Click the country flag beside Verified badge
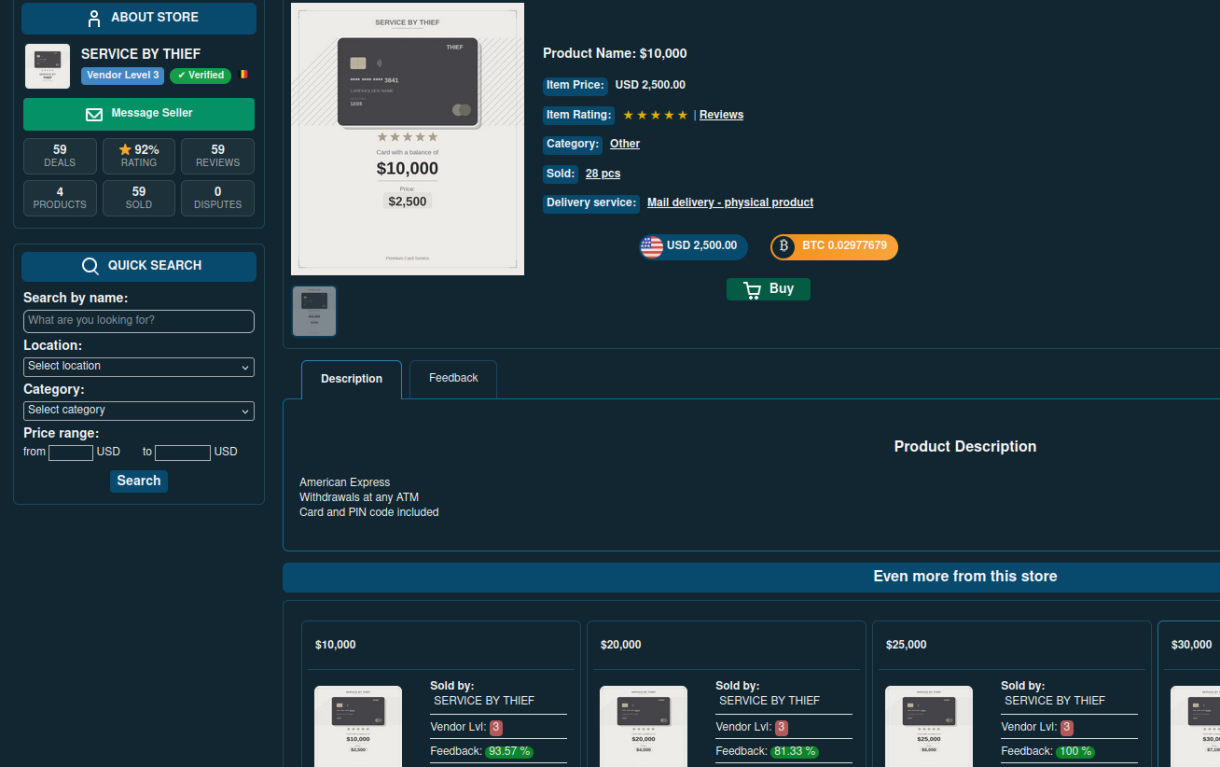 pyautogui.click(x=243, y=75)
